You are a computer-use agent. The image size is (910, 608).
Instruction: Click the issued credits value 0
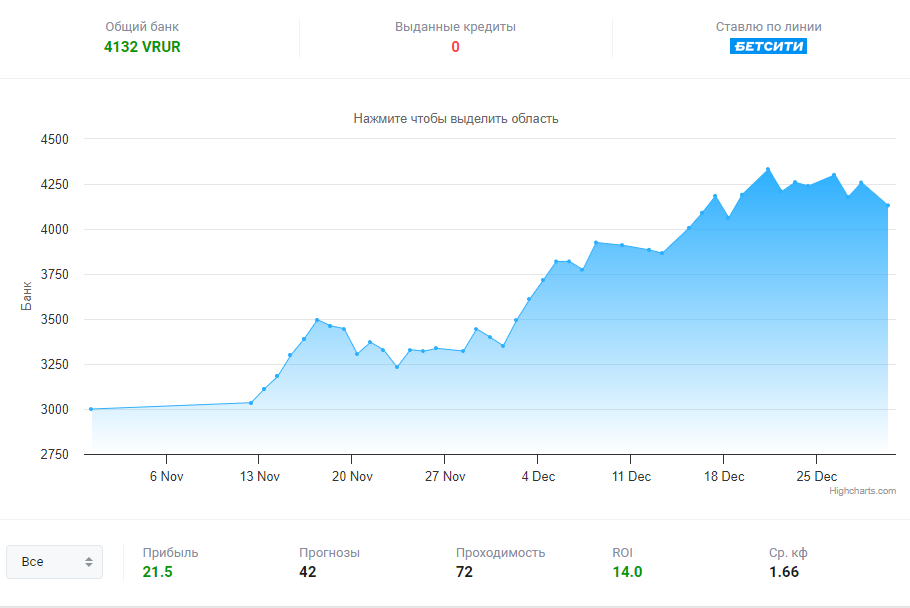(x=455, y=46)
